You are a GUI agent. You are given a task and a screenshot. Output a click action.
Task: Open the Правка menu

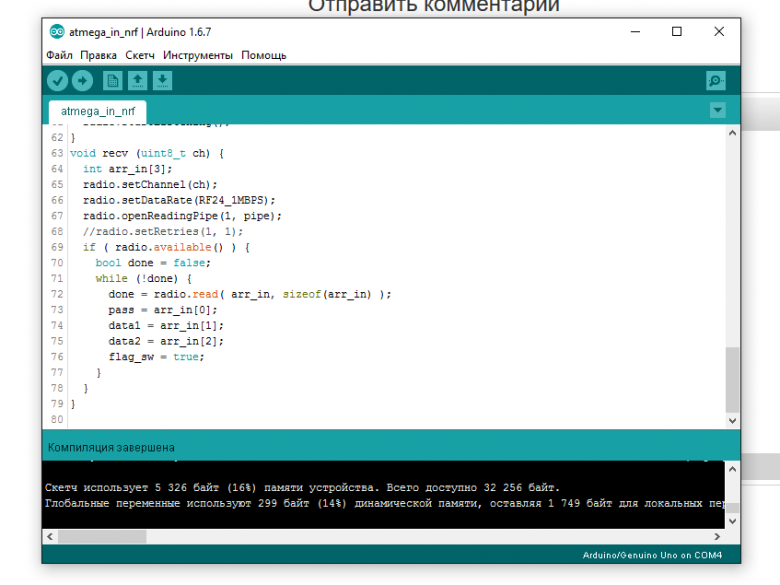click(x=98, y=55)
